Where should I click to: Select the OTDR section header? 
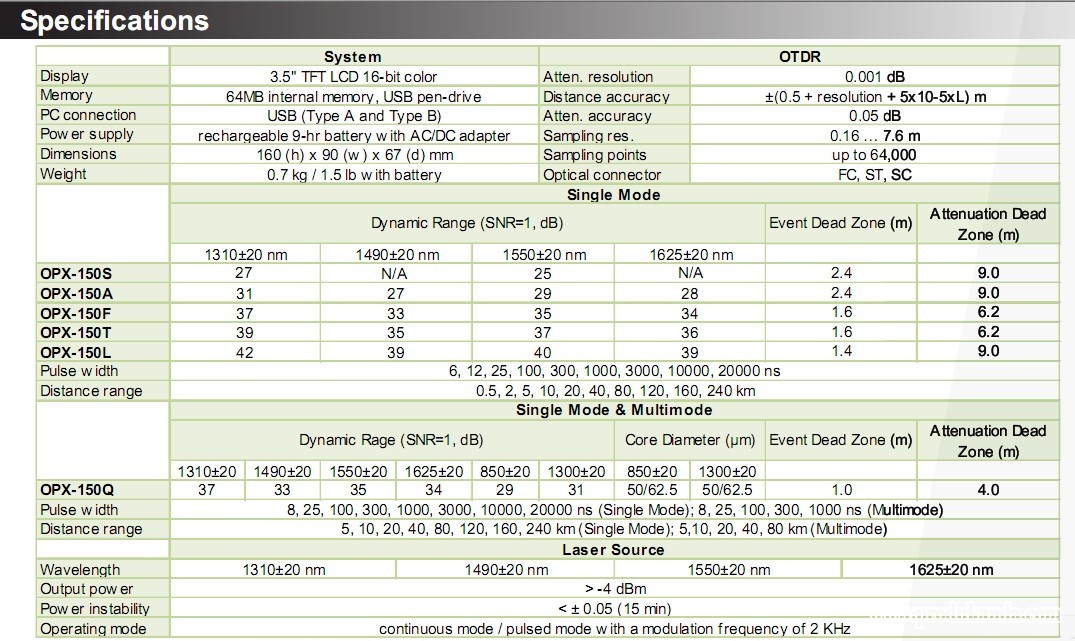tap(799, 57)
